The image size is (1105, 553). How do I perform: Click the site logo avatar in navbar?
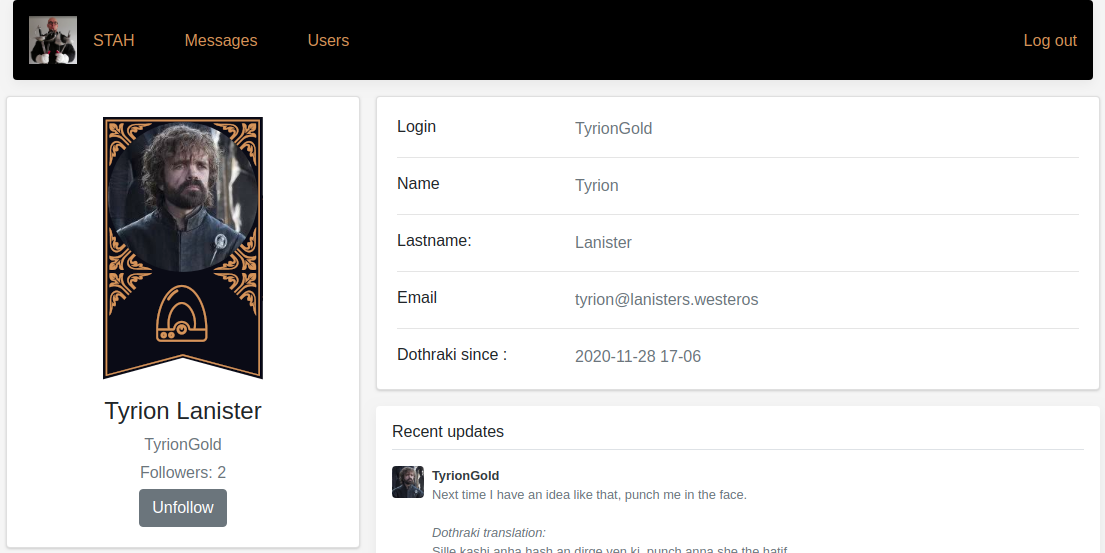coord(53,40)
